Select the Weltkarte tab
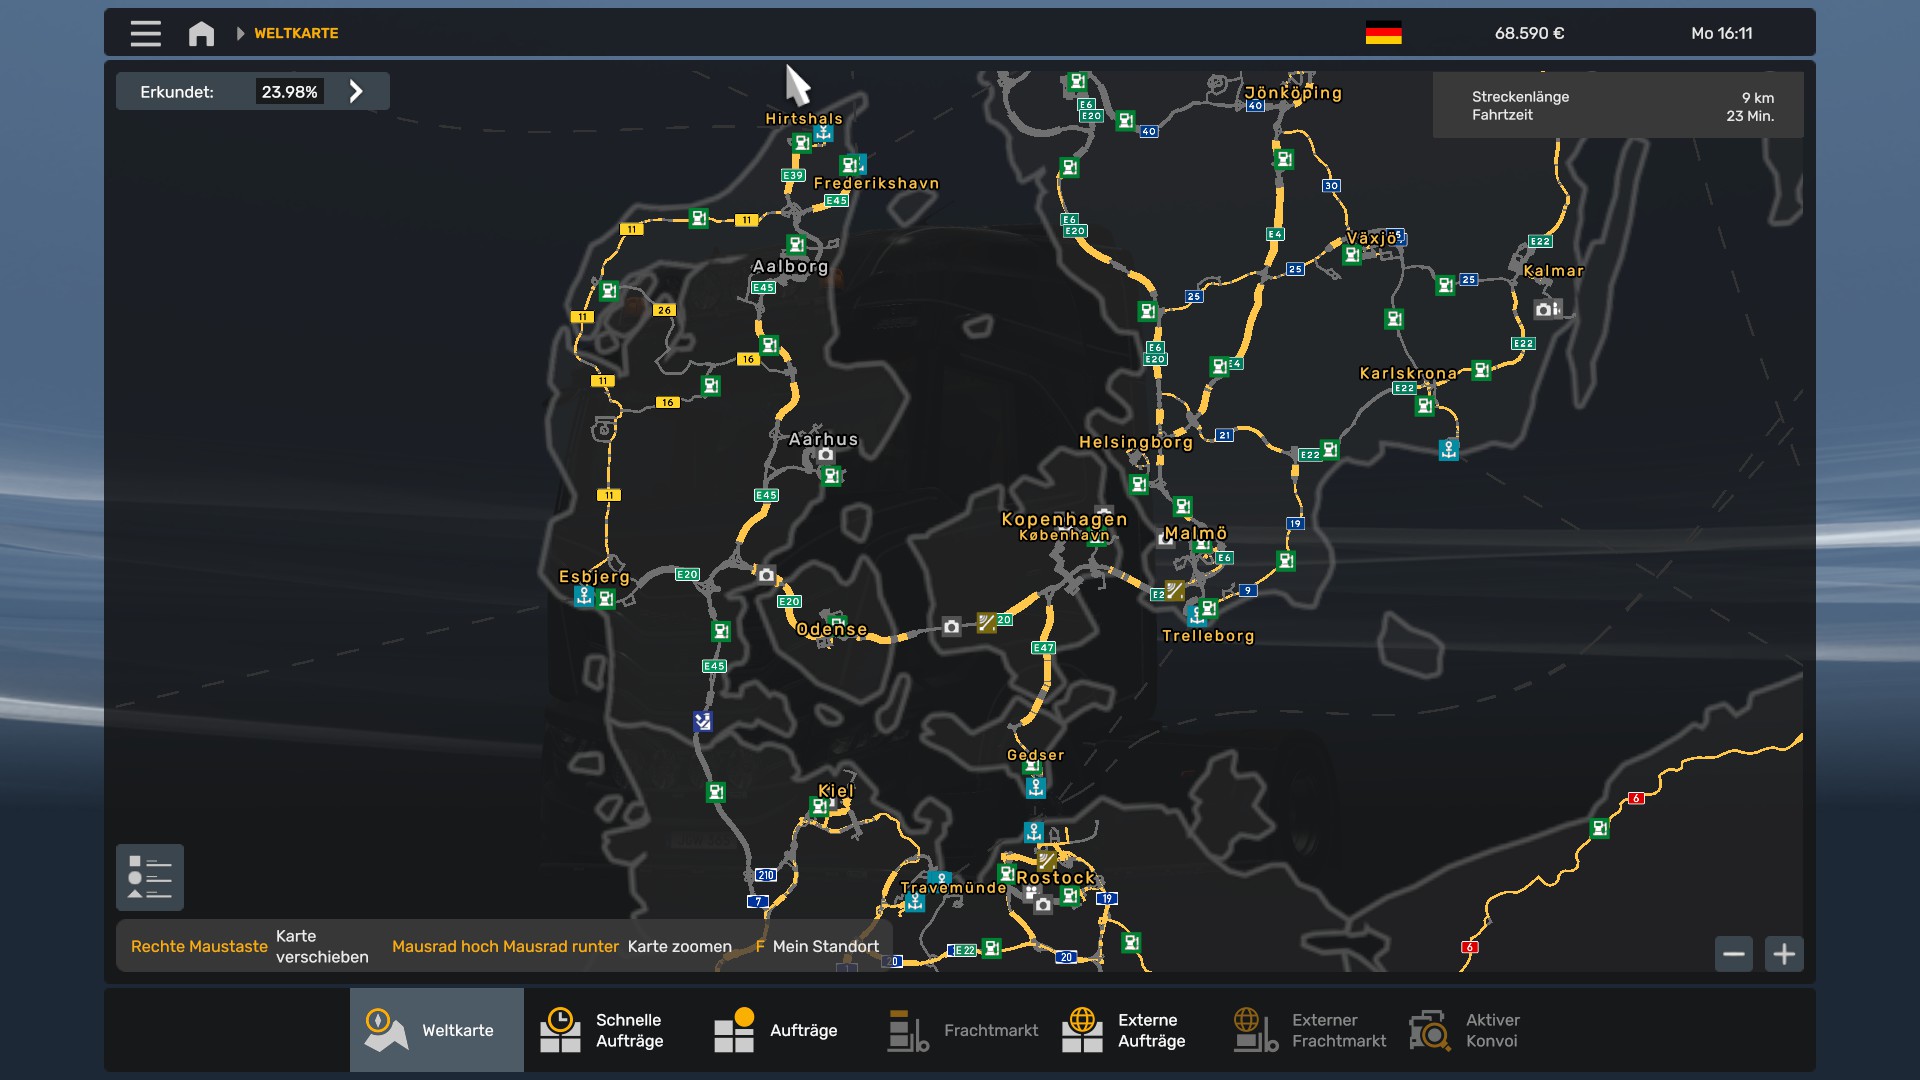 [x=437, y=1030]
